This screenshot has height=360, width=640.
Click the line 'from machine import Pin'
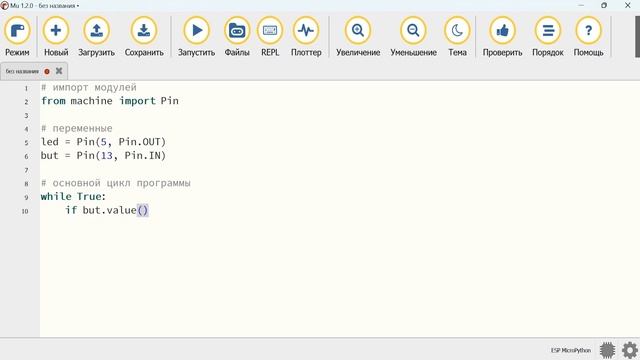tap(110, 101)
